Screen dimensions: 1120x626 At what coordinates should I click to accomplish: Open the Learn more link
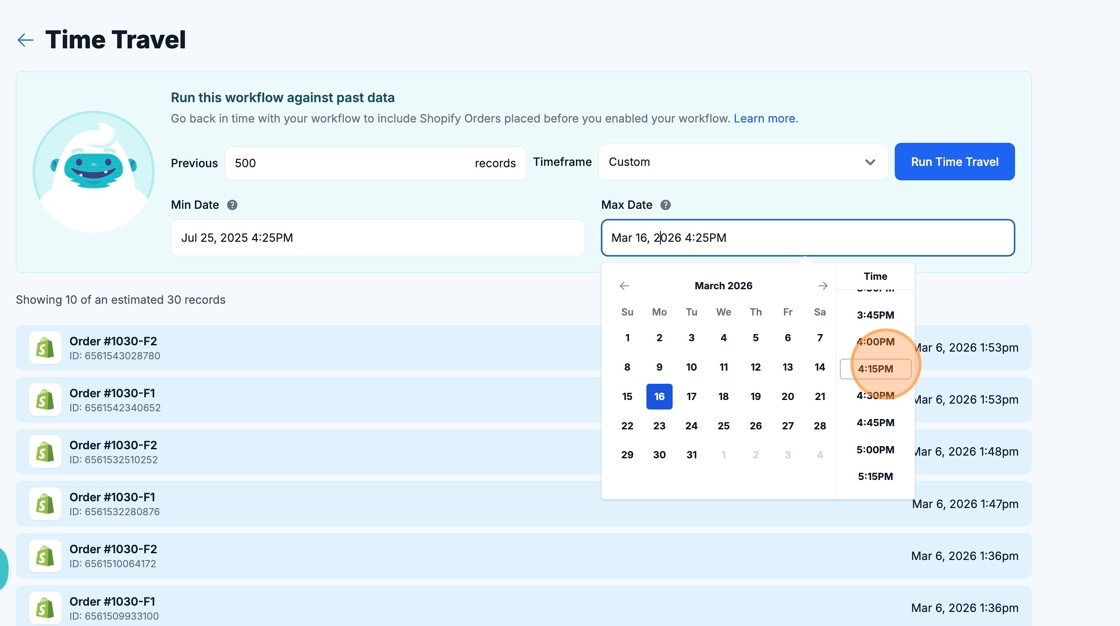[x=764, y=118]
